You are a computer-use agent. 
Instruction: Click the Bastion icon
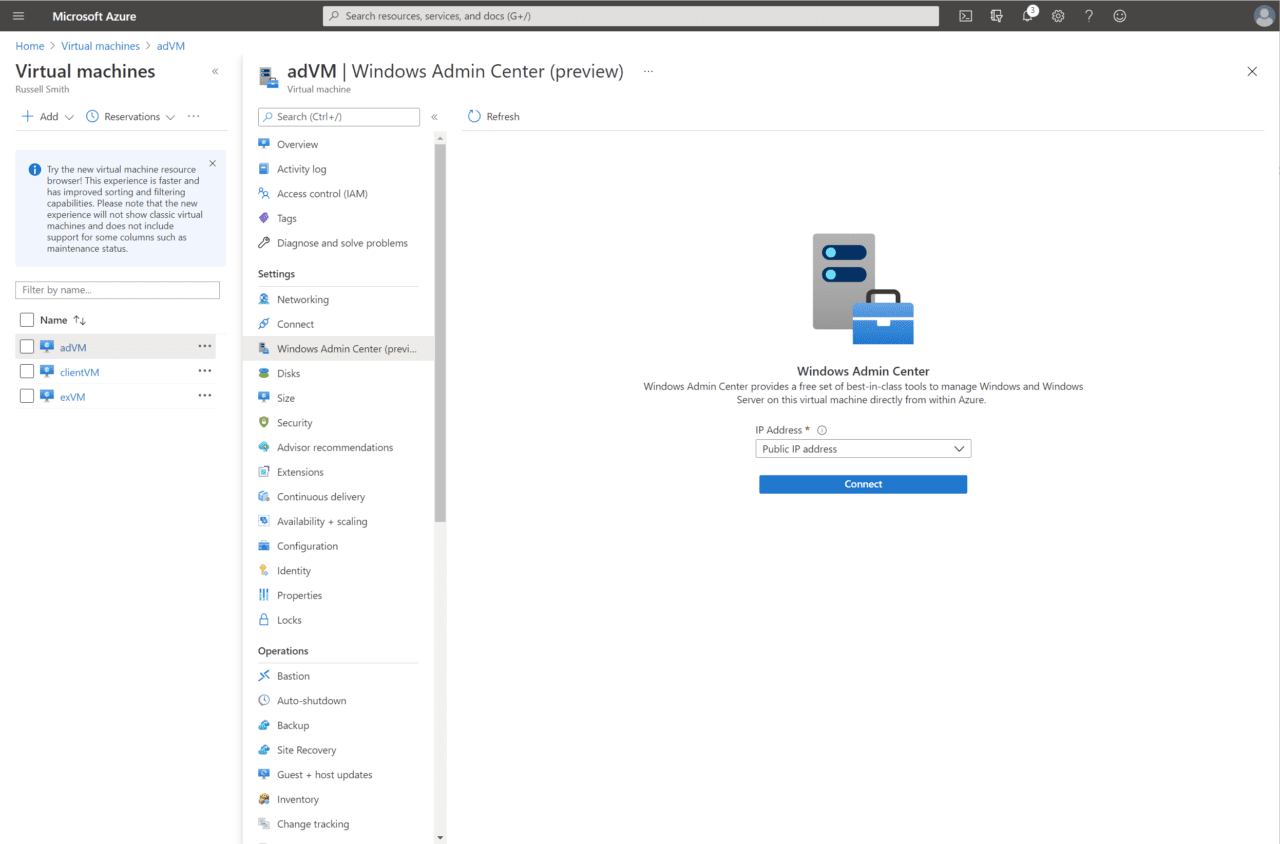(x=264, y=676)
